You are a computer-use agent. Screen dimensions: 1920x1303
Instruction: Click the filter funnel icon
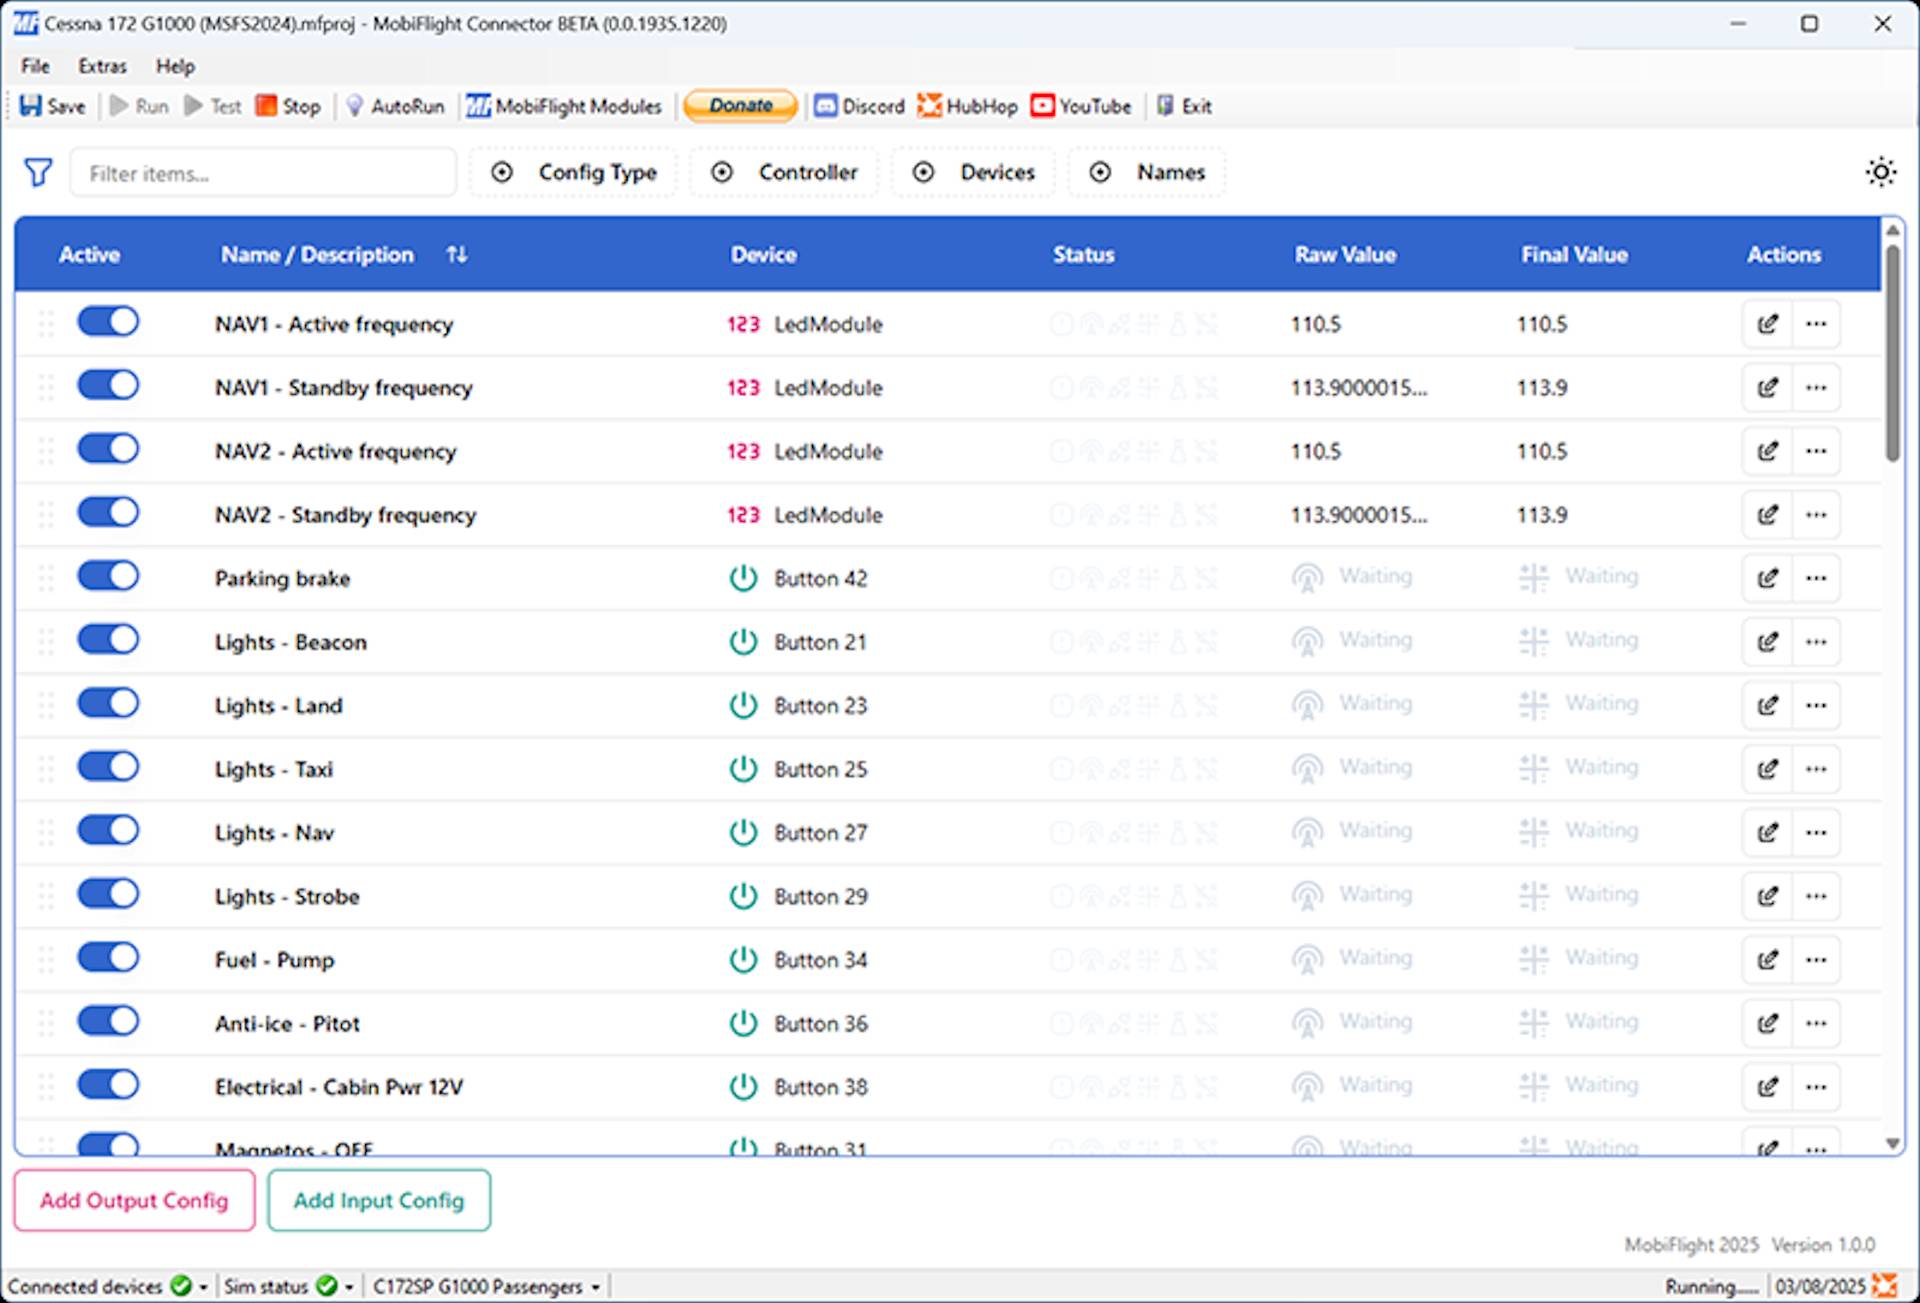(38, 173)
